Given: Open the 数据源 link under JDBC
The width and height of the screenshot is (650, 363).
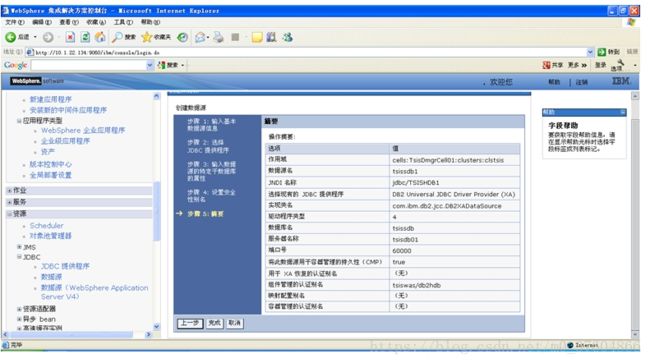Looking at the screenshot, I should 51,277.
